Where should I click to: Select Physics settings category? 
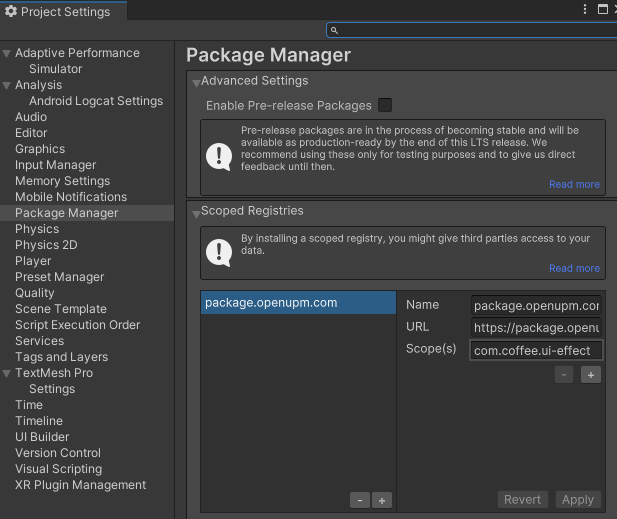[37, 229]
